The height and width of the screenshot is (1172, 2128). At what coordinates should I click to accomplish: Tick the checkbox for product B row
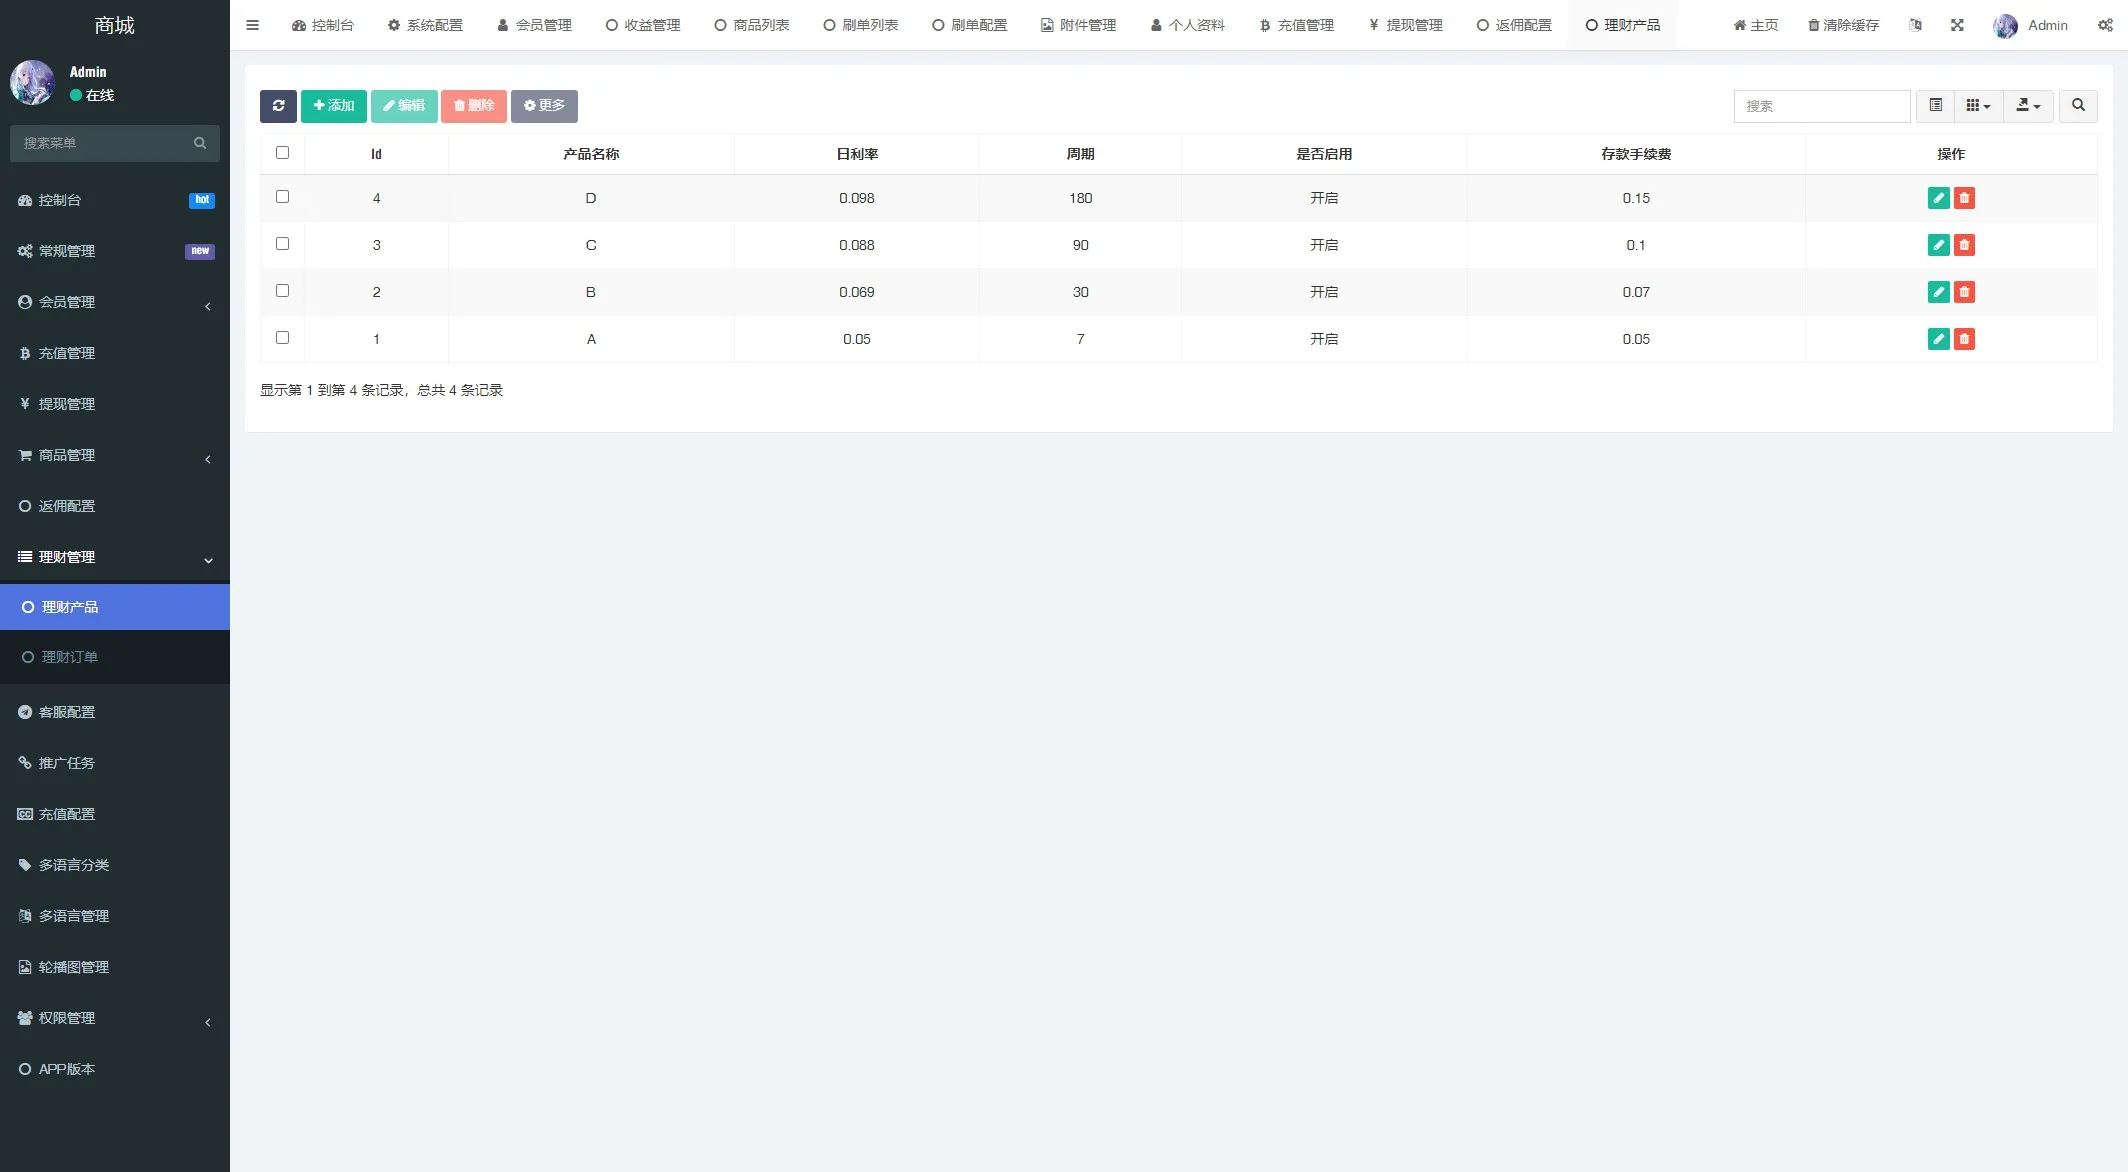pyautogui.click(x=282, y=291)
